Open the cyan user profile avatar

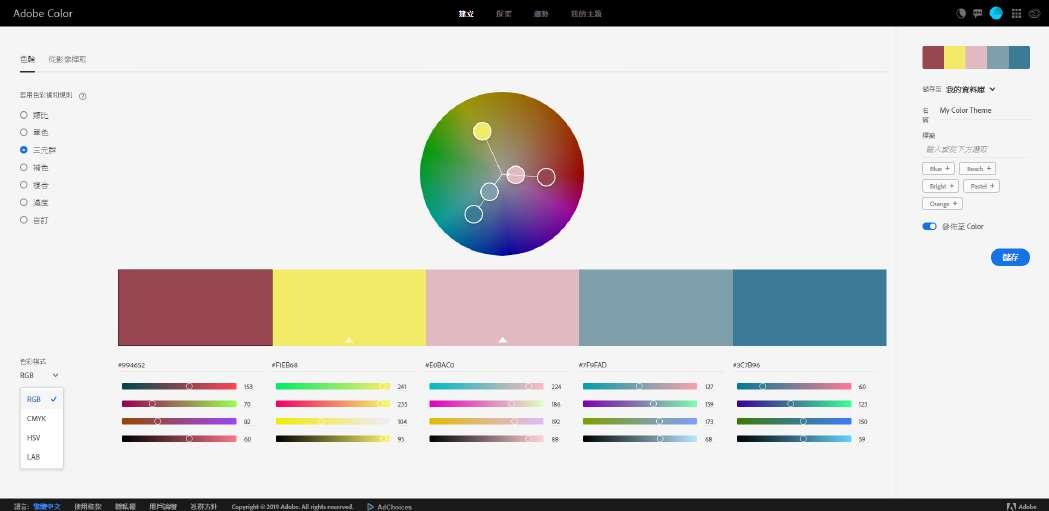[996, 13]
